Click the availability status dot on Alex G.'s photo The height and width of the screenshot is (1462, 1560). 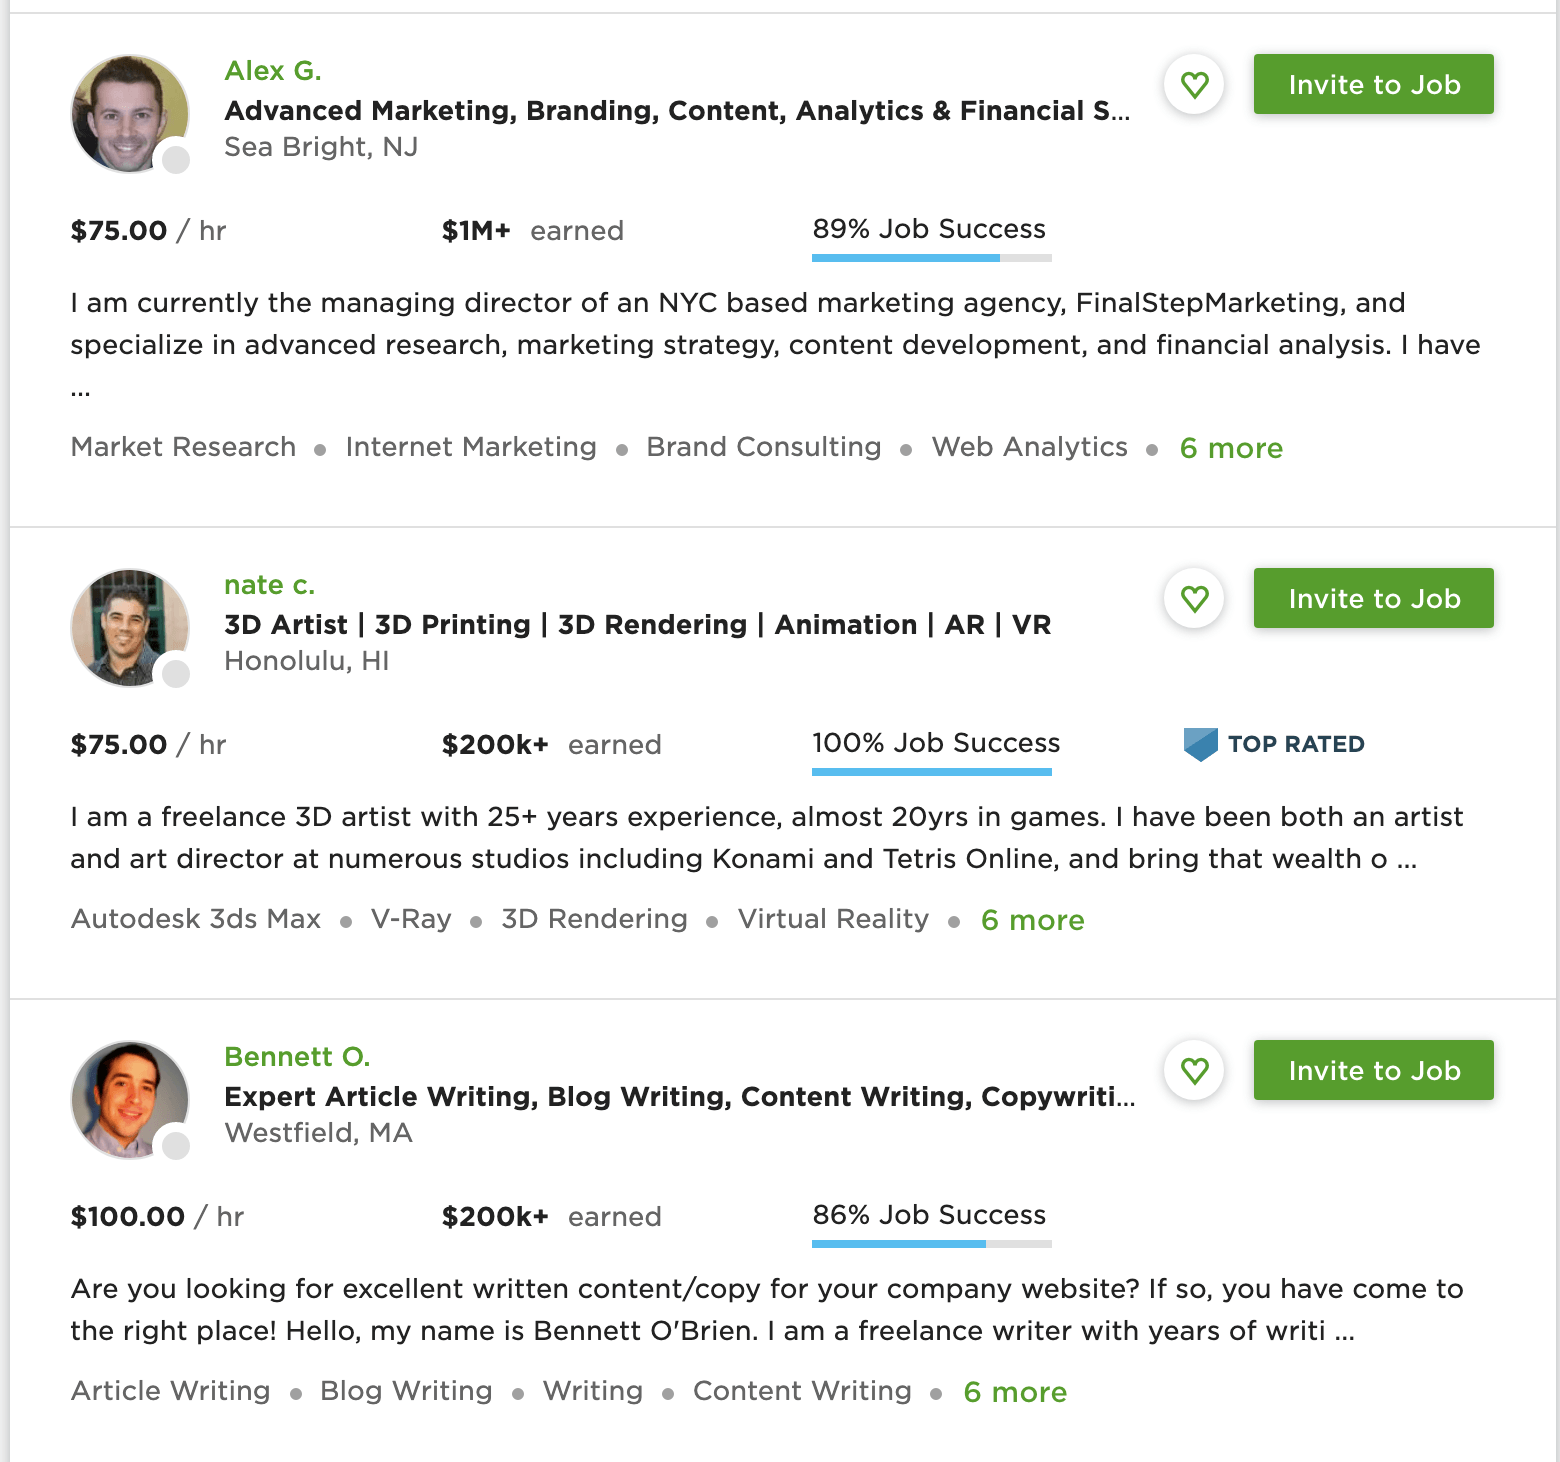click(x=174, y=160)
